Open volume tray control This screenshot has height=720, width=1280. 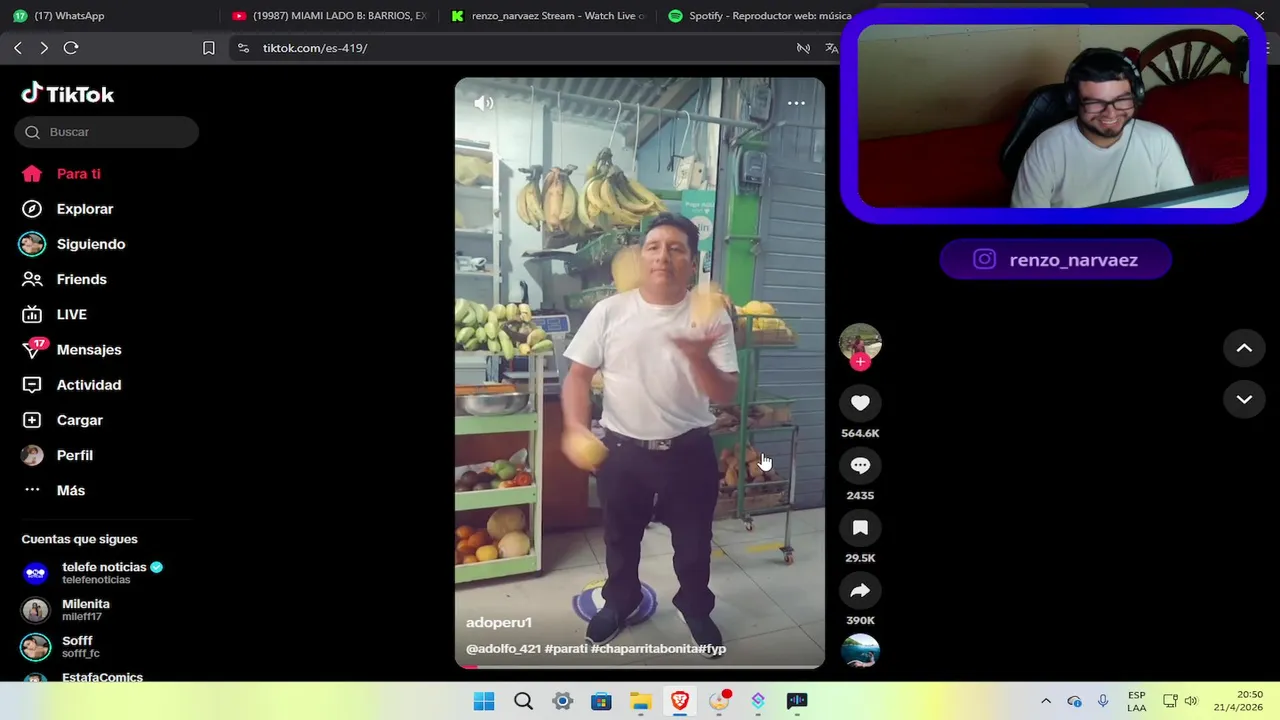point(1191,701)
